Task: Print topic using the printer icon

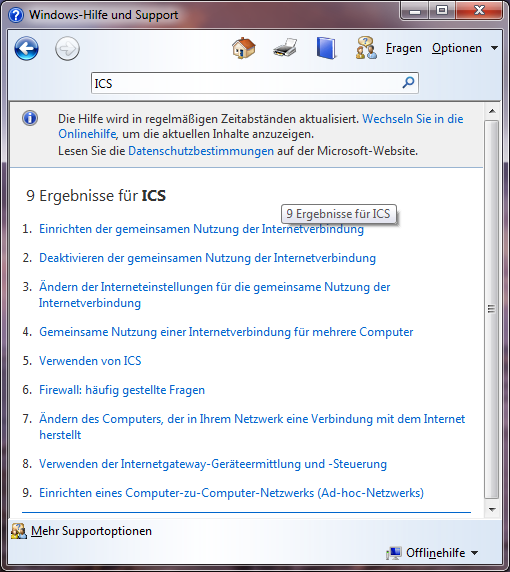Action: 285,48
